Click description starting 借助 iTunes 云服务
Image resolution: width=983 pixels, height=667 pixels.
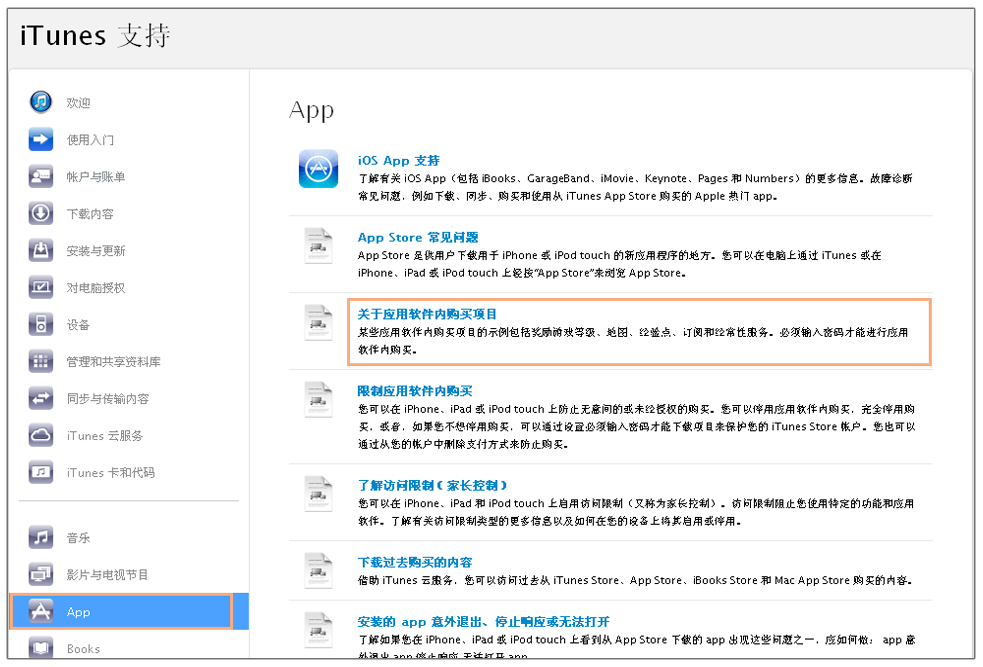coord(634,580)
